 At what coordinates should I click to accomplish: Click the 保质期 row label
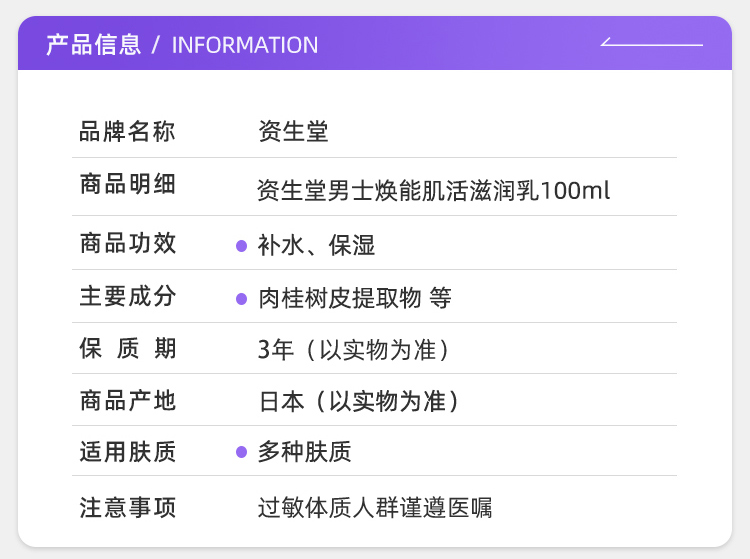[x=127, y=348]
